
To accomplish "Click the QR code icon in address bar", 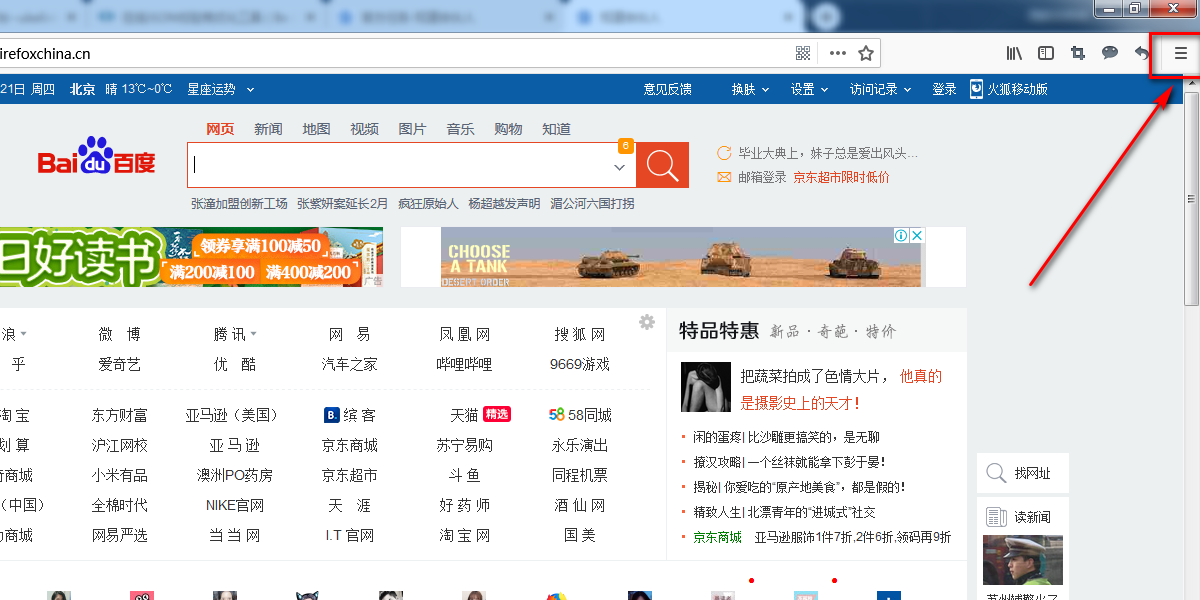I will 803,53.
